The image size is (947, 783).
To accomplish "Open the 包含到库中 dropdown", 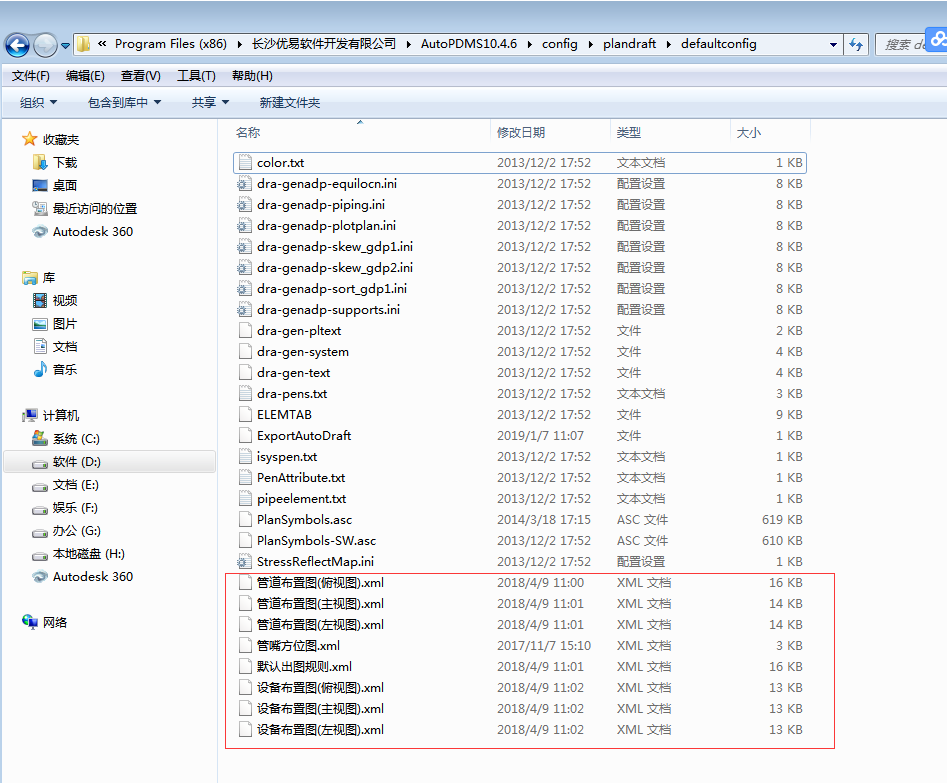I will (123, 102).
